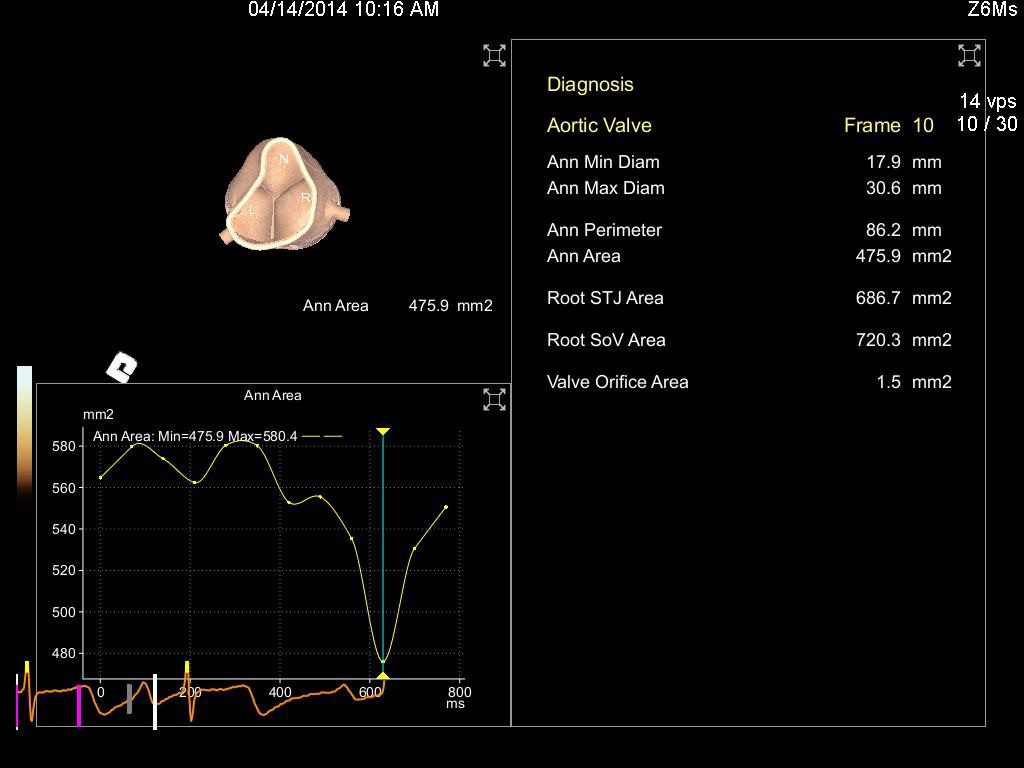The width and height of the screenshot is (1024, 768).
Task: Click the white 3D orientation cube icon
Action: tap(122, 368)
